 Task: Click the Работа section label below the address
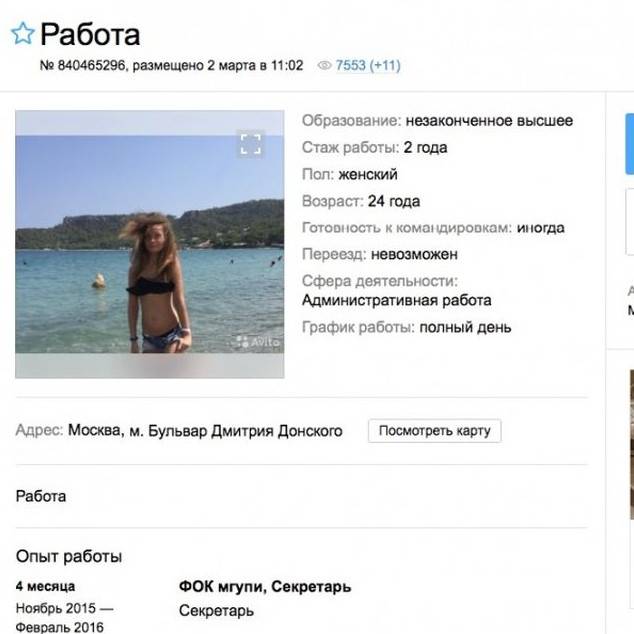pyautogui.click(x=41, y=496)
